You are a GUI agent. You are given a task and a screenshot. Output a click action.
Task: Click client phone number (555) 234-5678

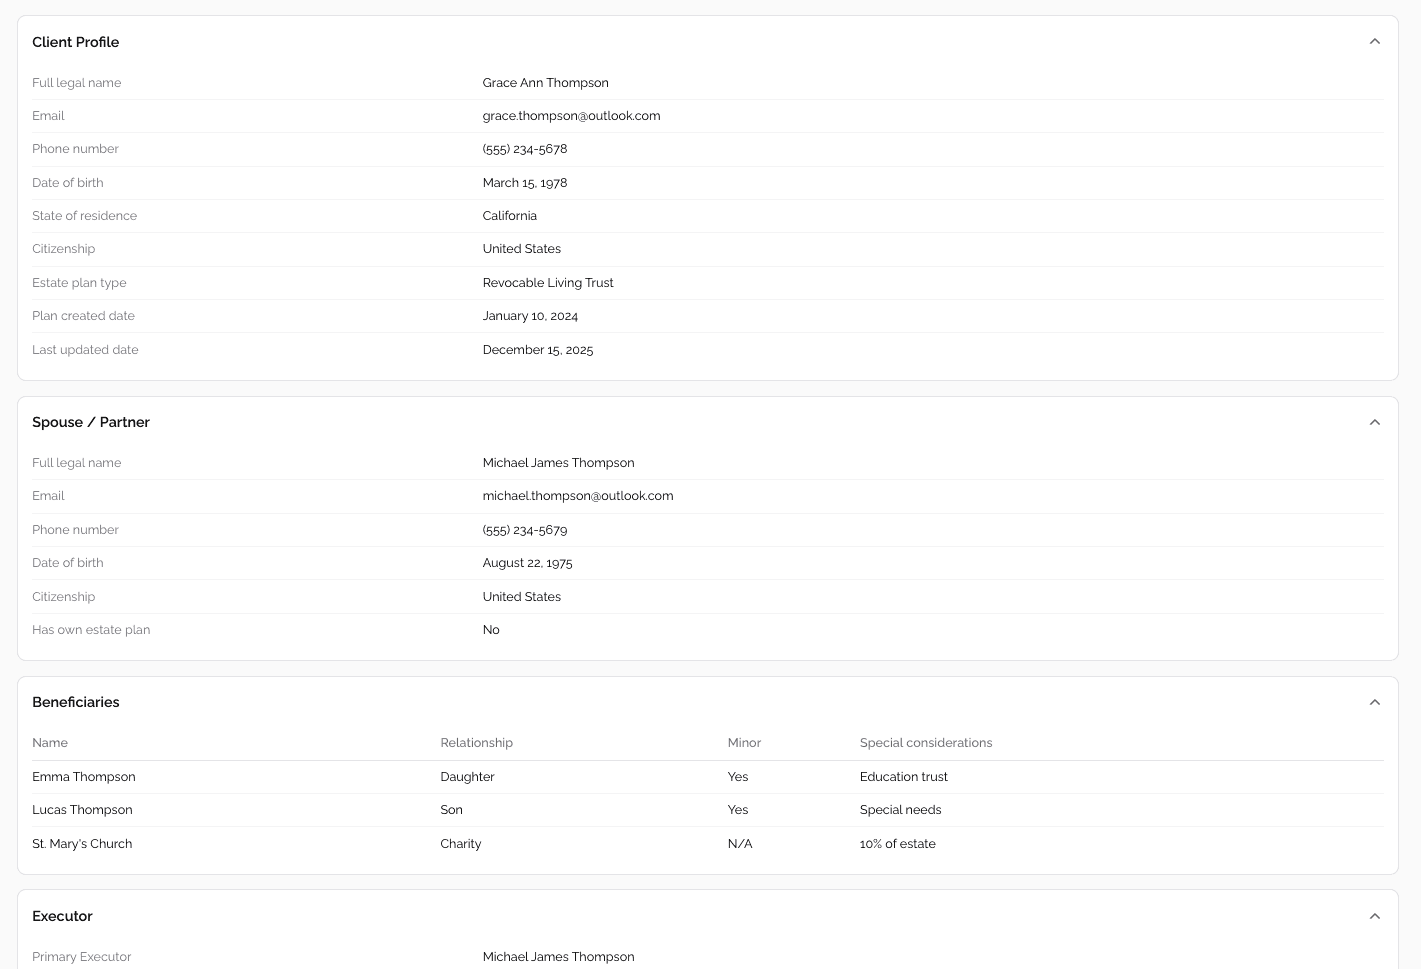click(x=525, y=149)
